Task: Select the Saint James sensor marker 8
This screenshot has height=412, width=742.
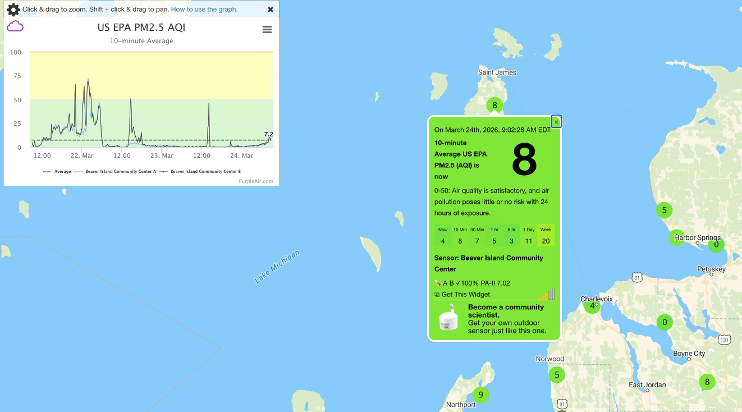Action: pyautogui.click(x=493, y=105)
